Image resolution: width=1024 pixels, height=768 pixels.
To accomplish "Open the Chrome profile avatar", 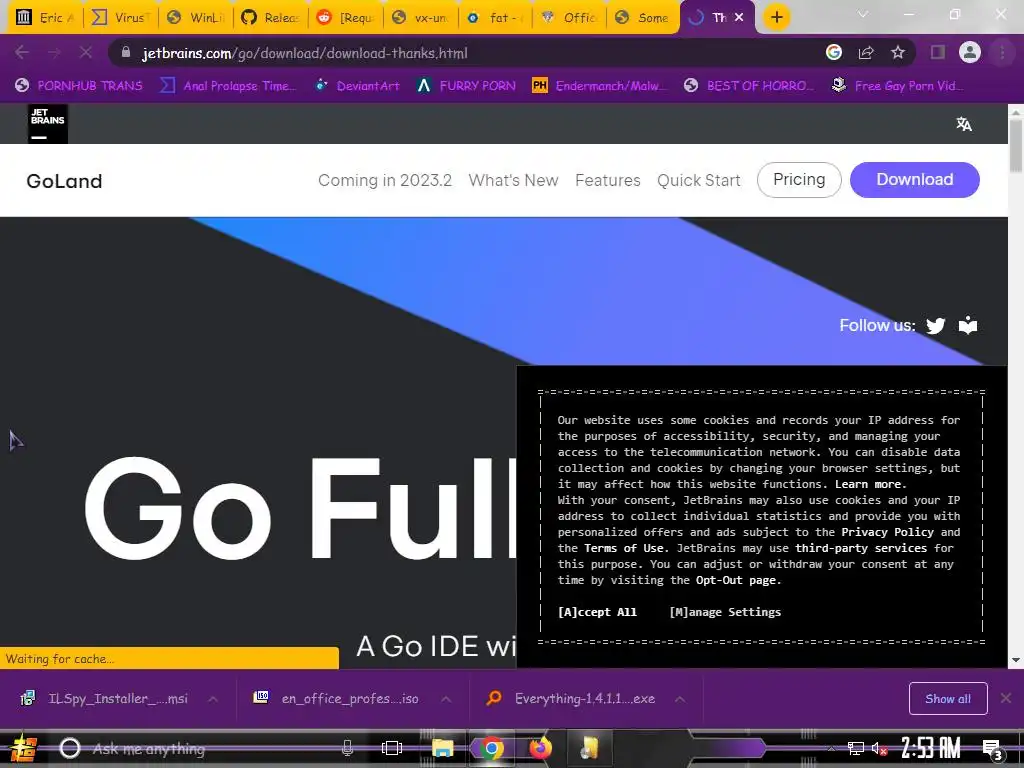I will (x=970, y=53).
